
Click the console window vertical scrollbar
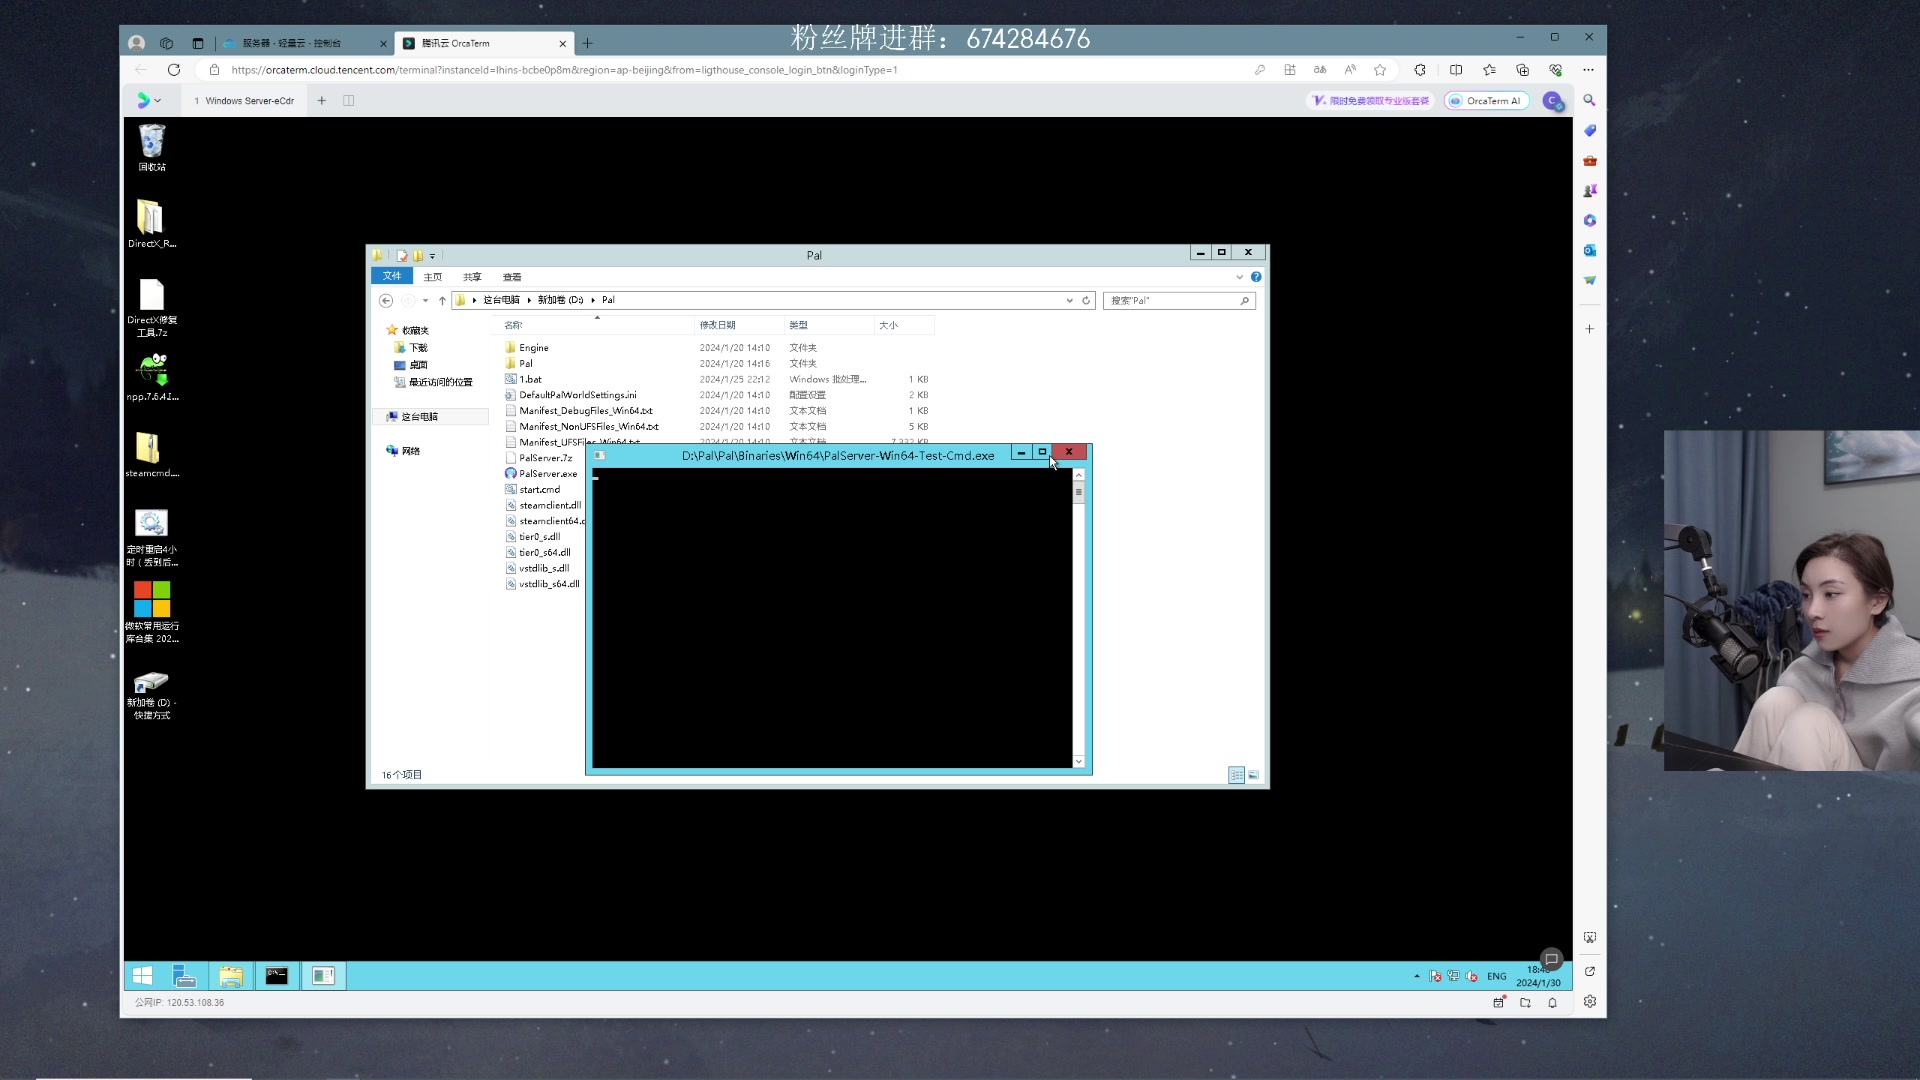pos(1079,618)
